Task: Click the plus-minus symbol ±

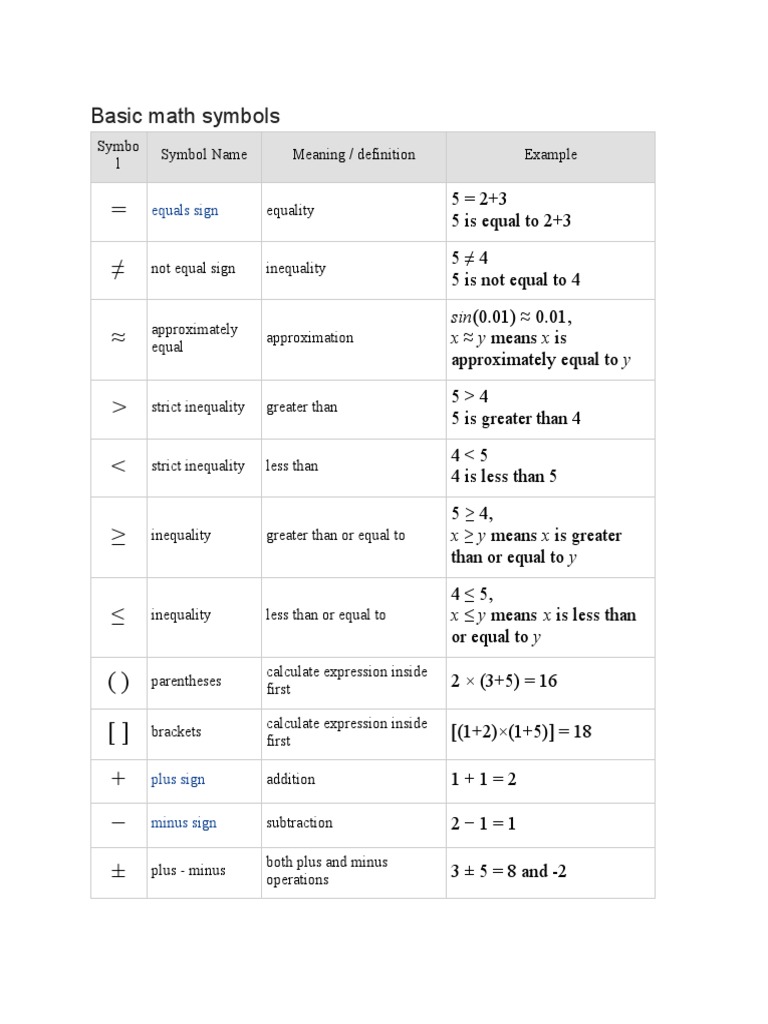Action: (118, 871)
